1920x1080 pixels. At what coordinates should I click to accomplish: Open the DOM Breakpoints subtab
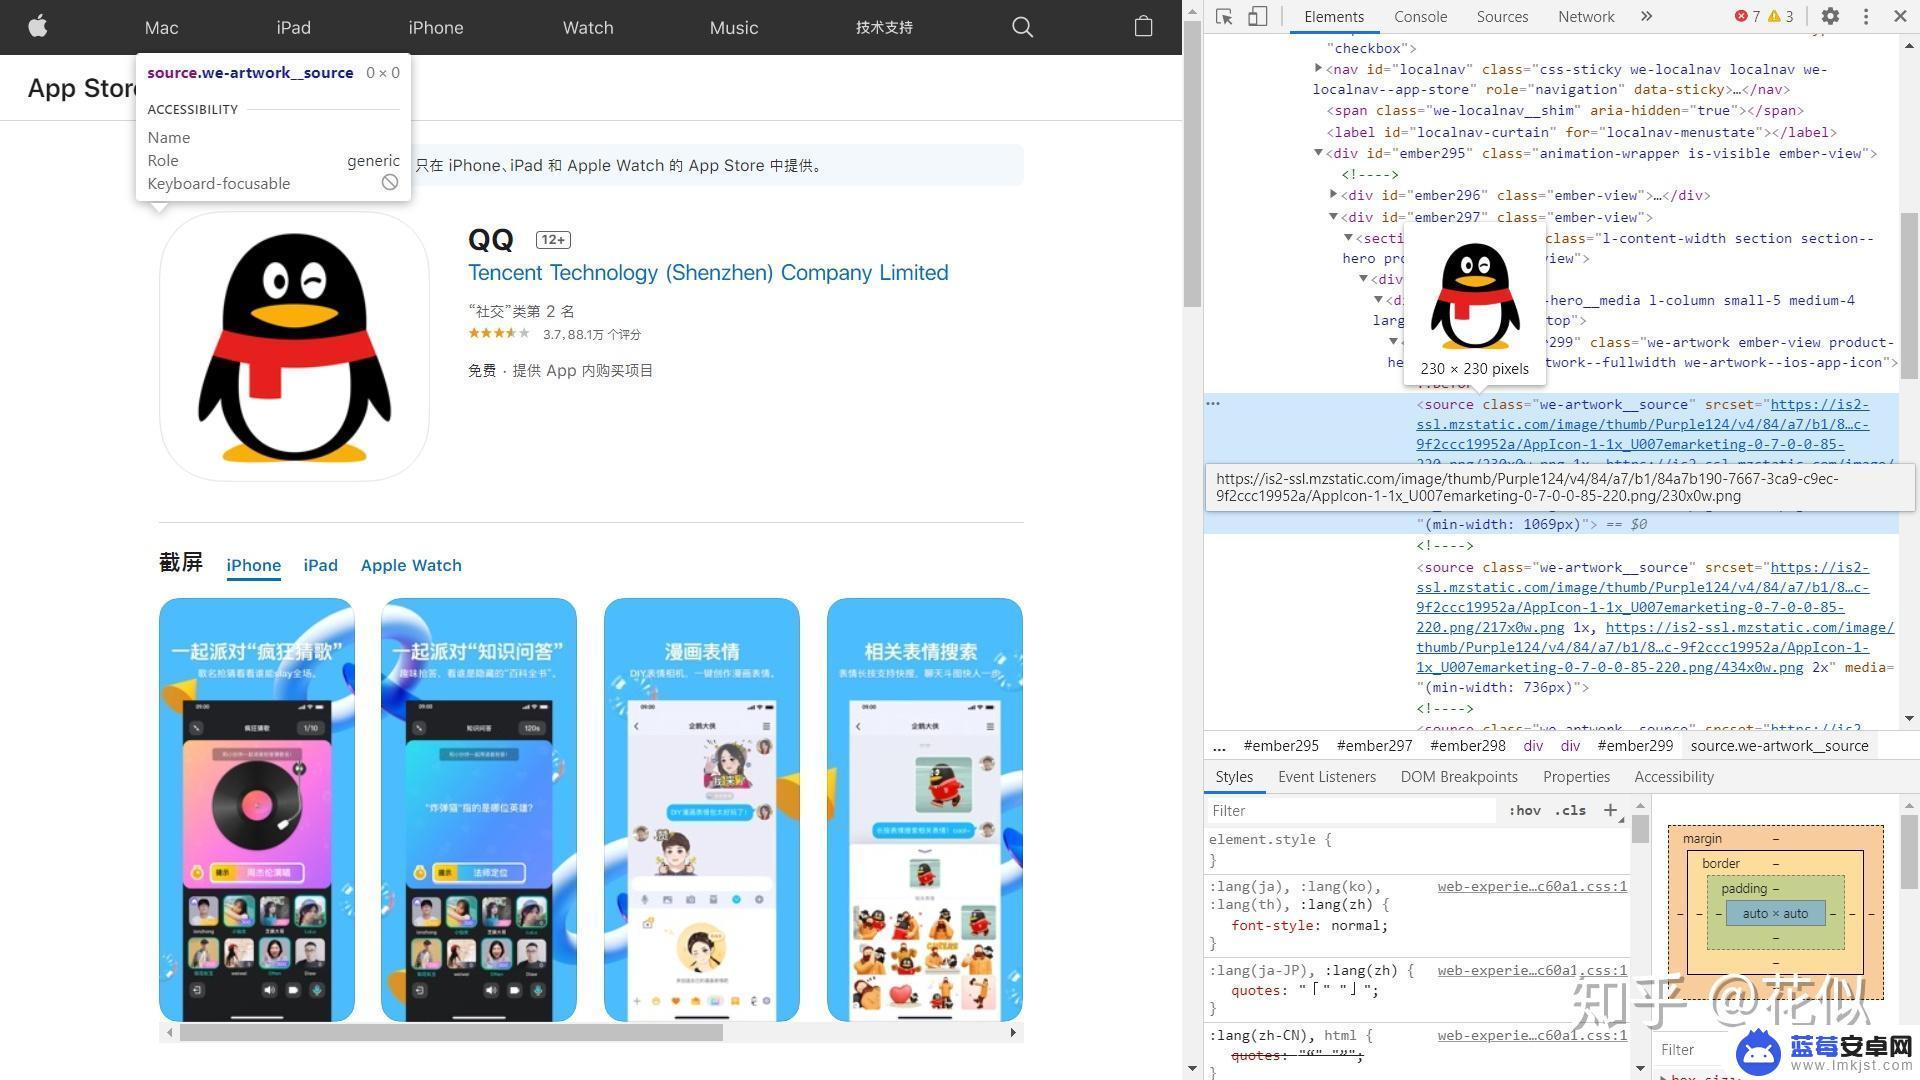coord(1459,777)
